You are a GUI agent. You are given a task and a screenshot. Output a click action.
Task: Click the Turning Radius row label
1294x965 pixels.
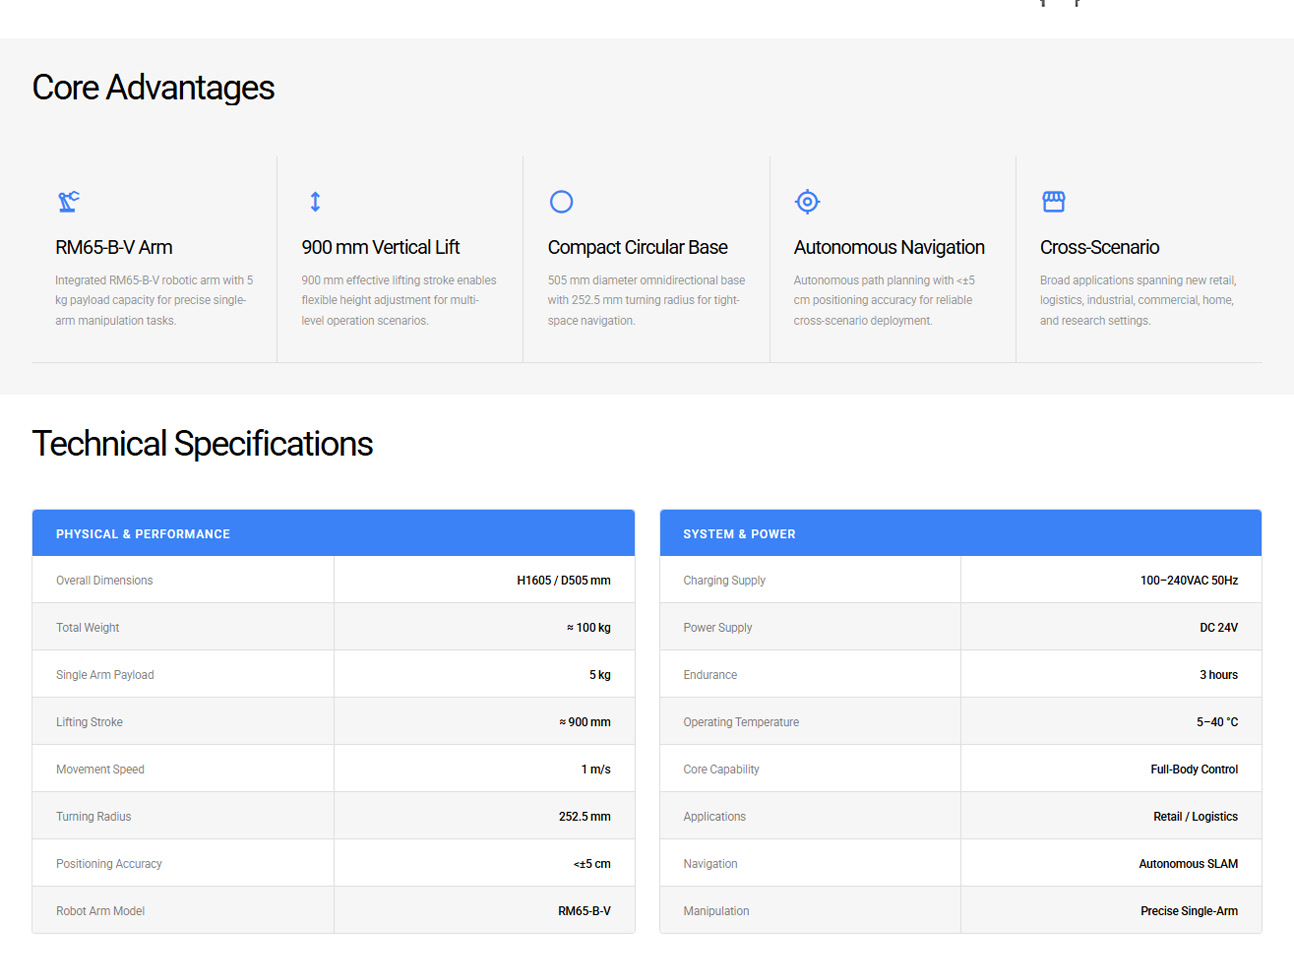(x=93, y=817)
